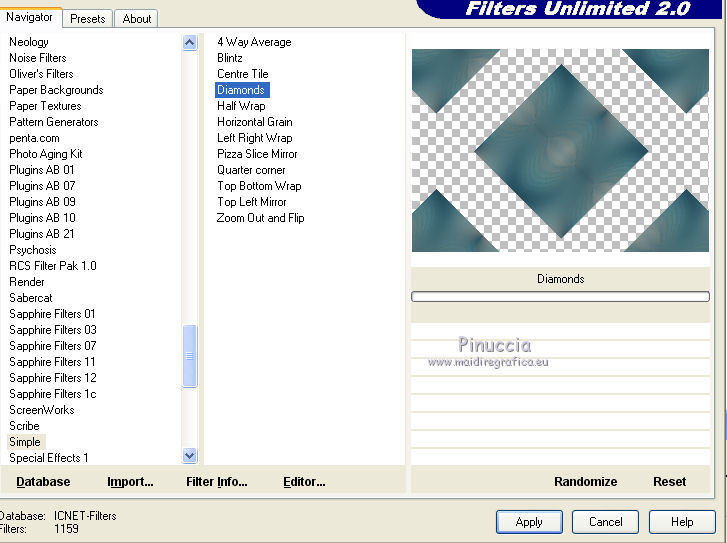Select Special Effects 1 category
Image resolution: width=727 pixels, height=543 pixels.
(49, 458)
